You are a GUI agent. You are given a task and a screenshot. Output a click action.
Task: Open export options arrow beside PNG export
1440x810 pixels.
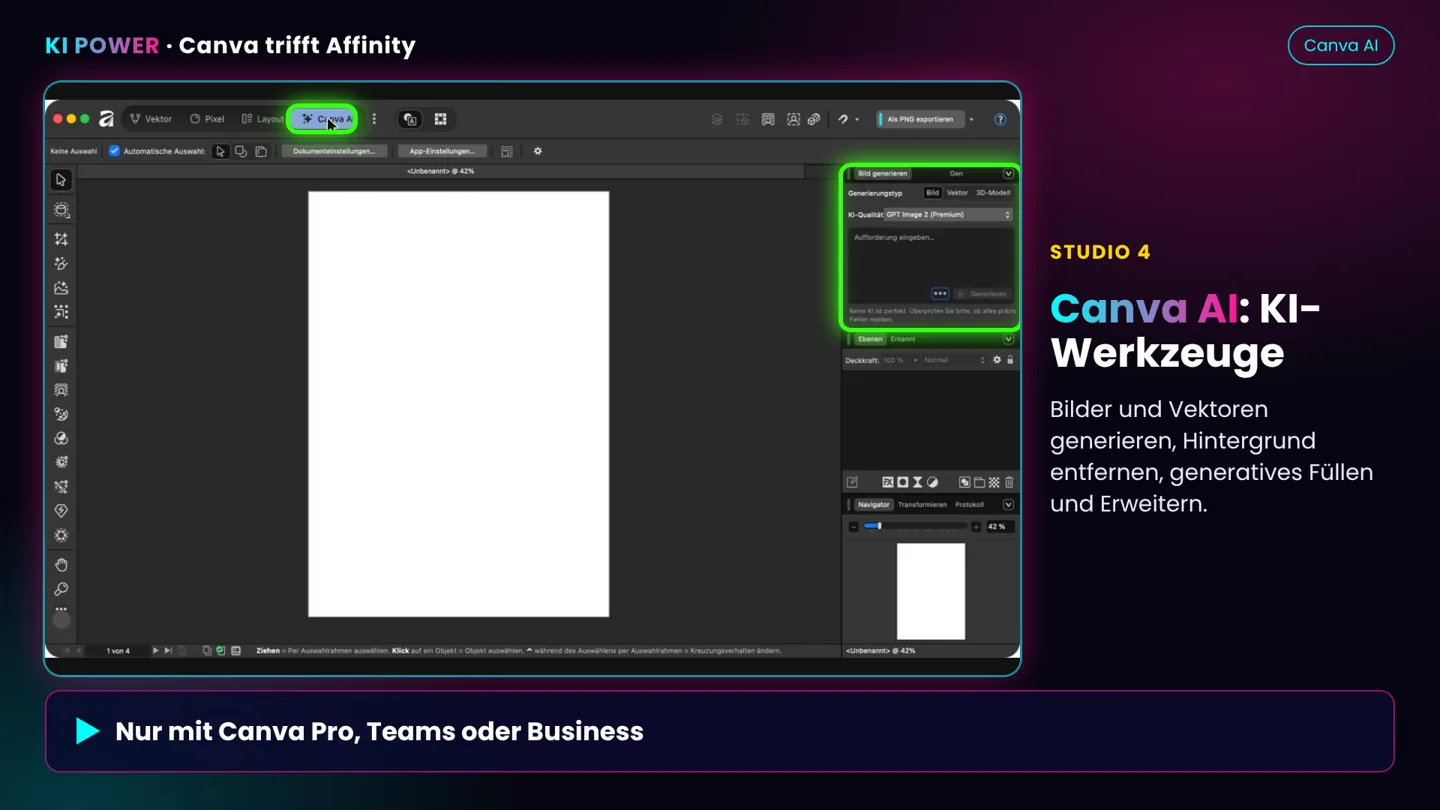[971, 119]
